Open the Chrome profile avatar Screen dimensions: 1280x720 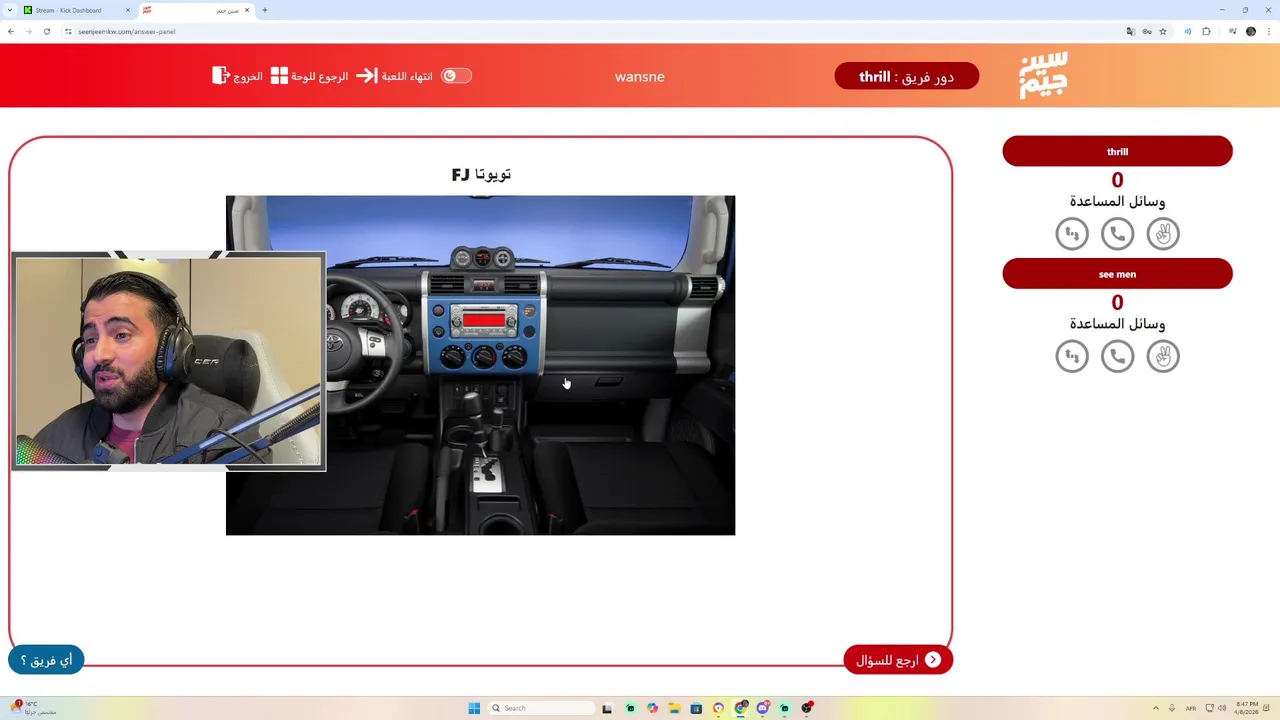point(1251,31)
